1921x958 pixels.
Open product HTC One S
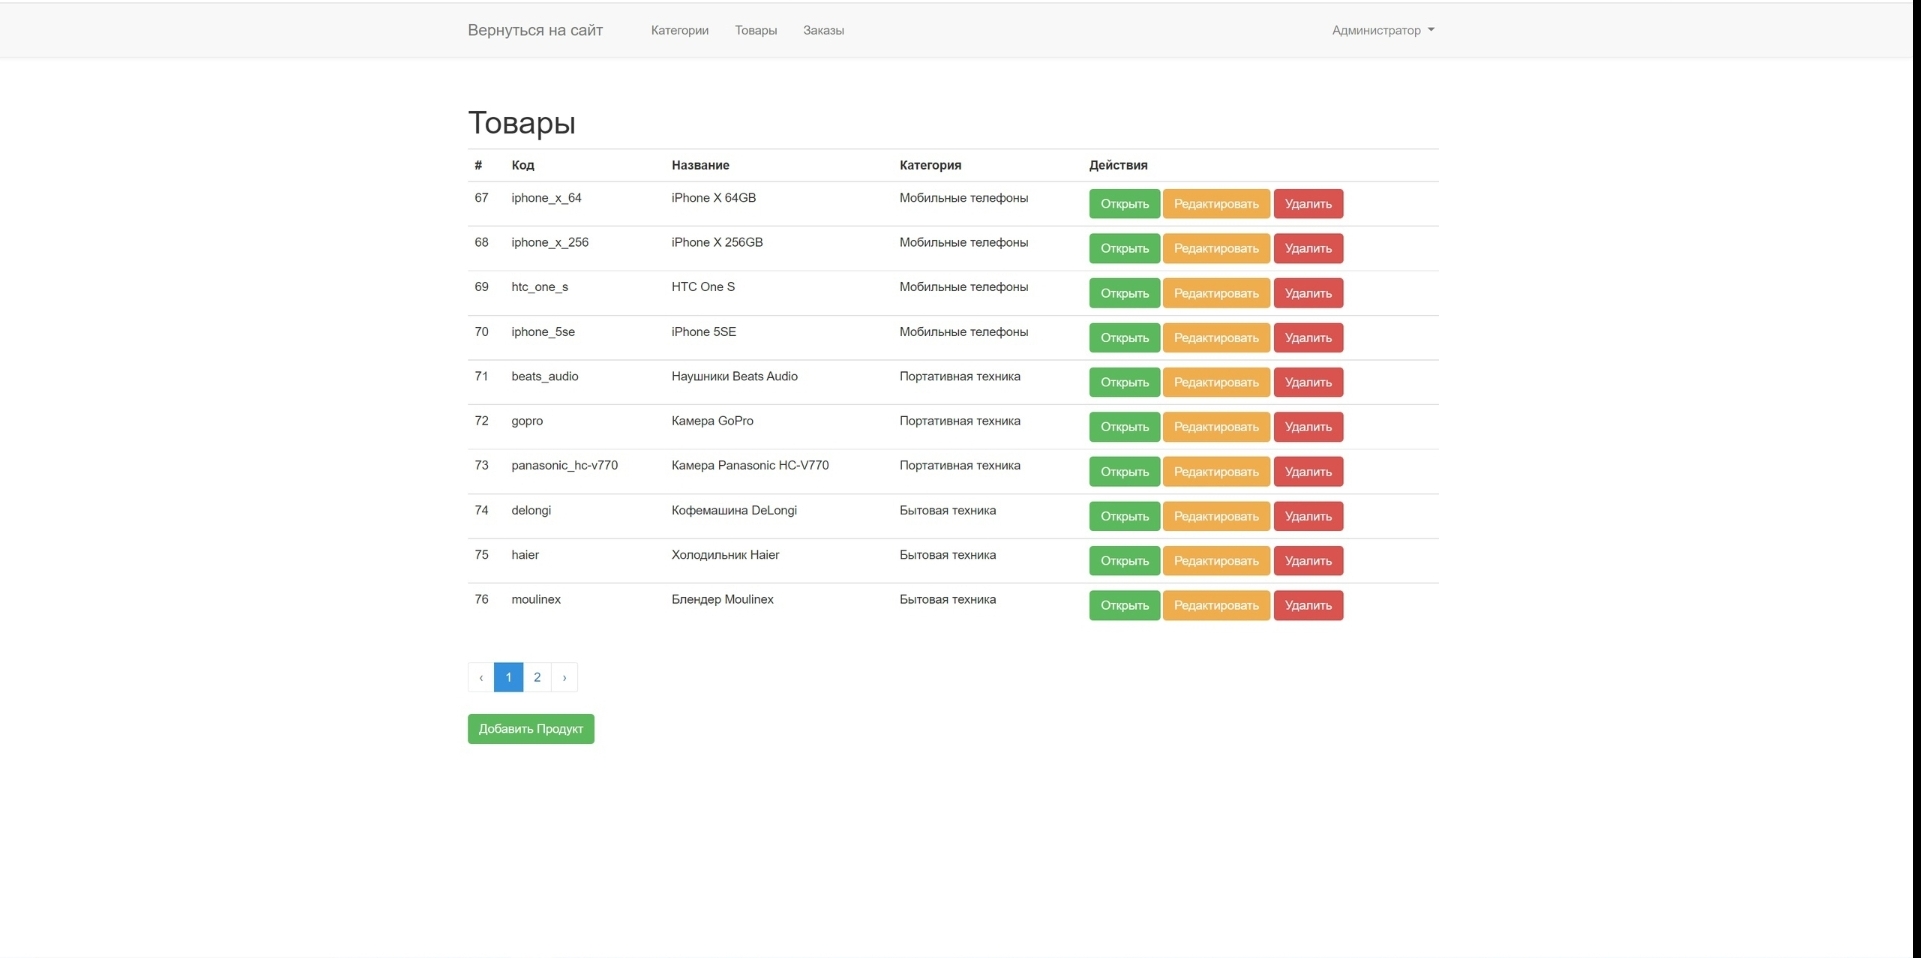[1124, 293]
